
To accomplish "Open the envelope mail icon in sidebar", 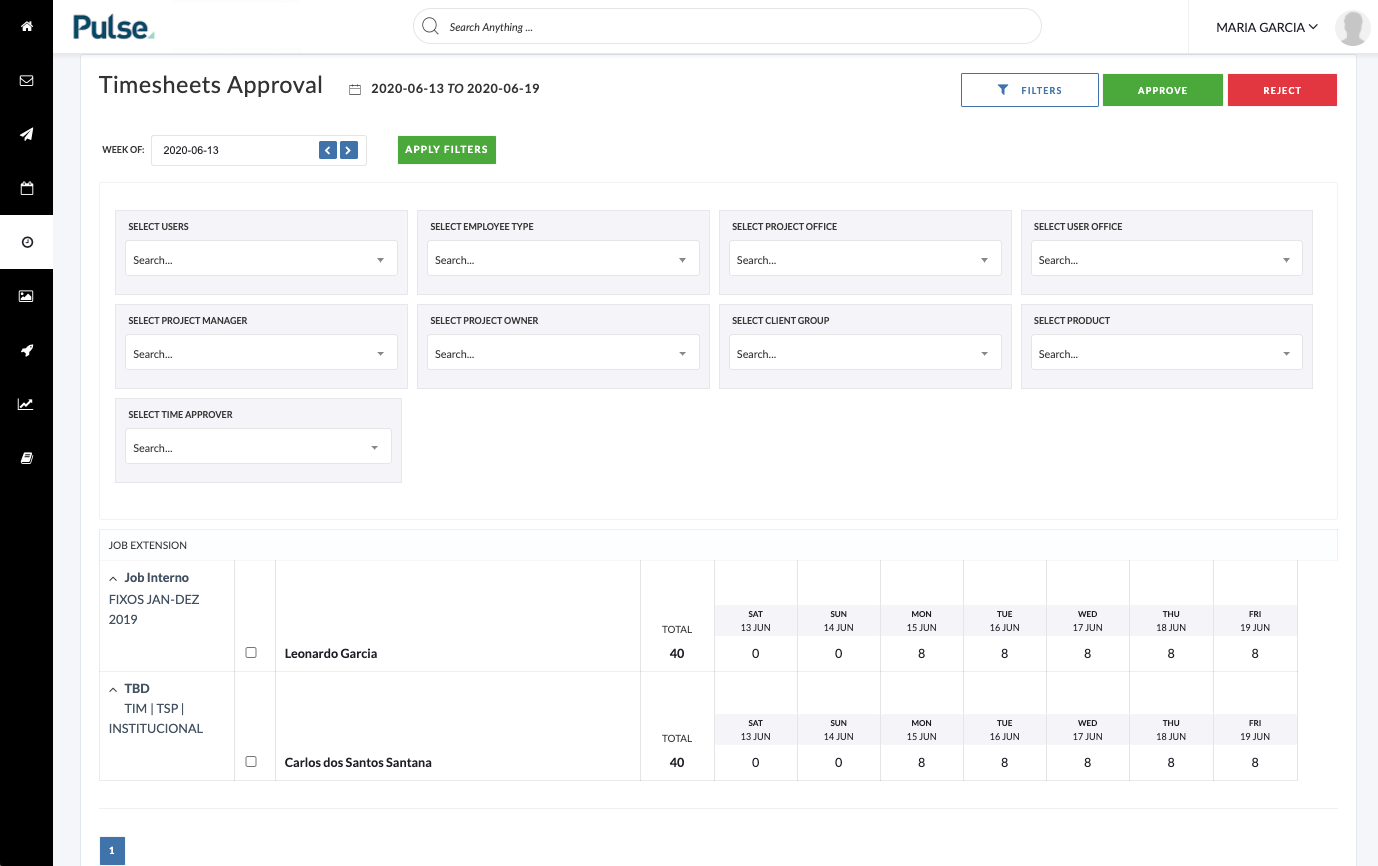I will (26, 80).
